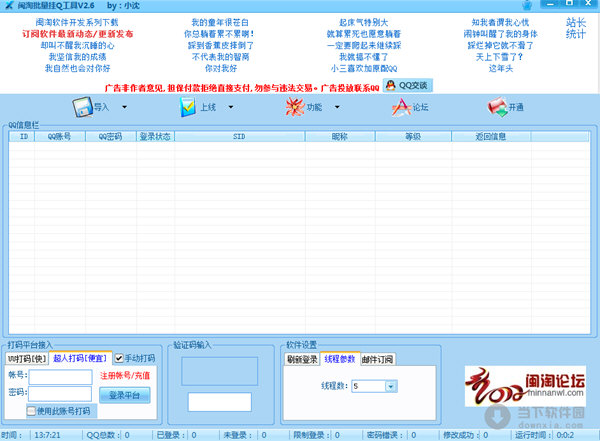Open the 刷新登录 tab
This screenshot has height=441, width=600.
coord(302,359)
